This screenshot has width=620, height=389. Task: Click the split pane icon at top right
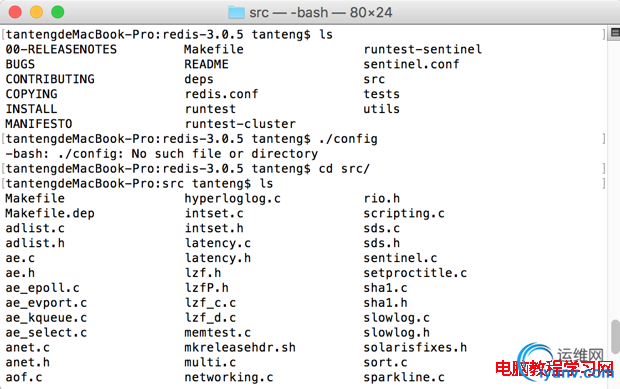[615, 32]
